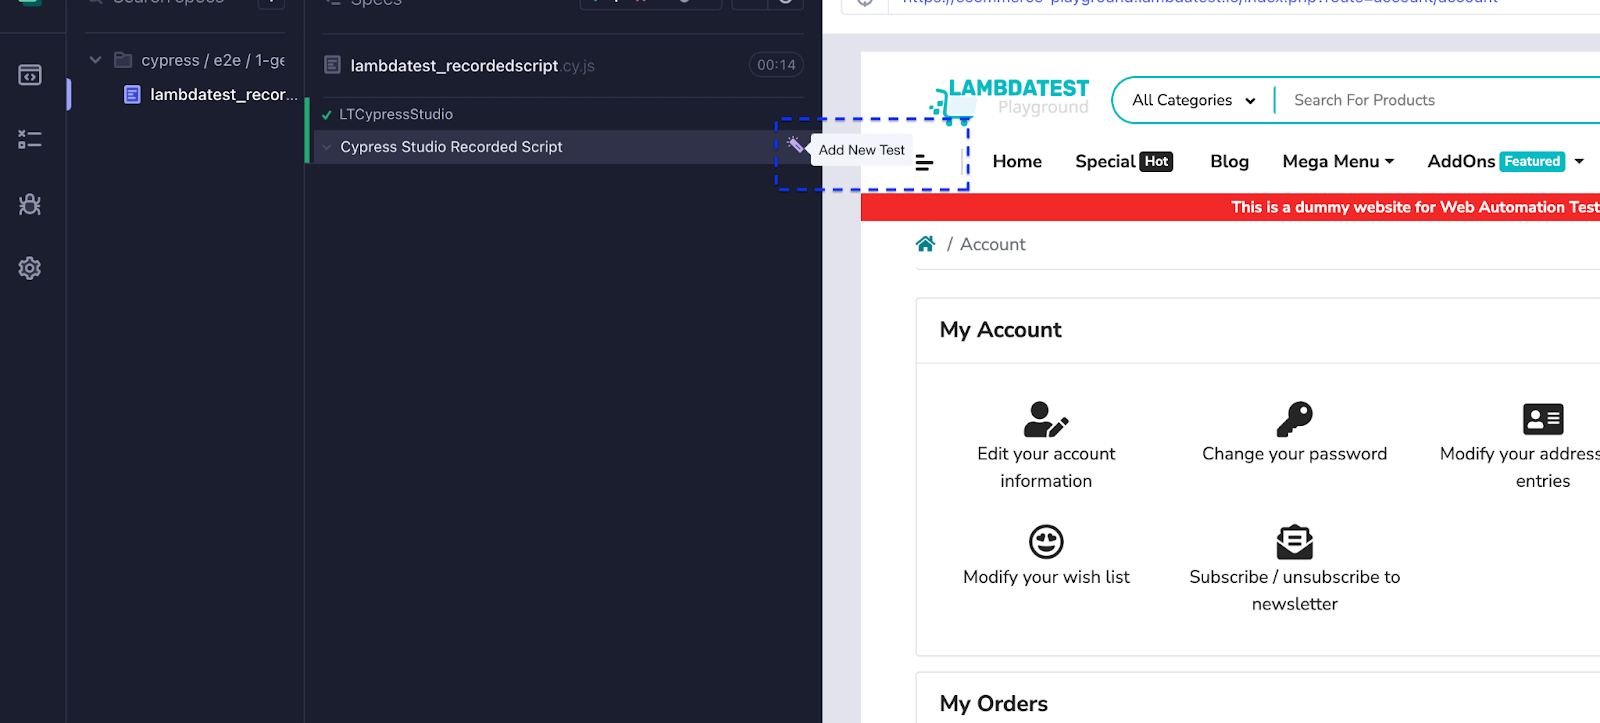Open Modify your wish list
Image resolution: width=1600 pixels, height=723 pixels.
(x=1046, y=555)
